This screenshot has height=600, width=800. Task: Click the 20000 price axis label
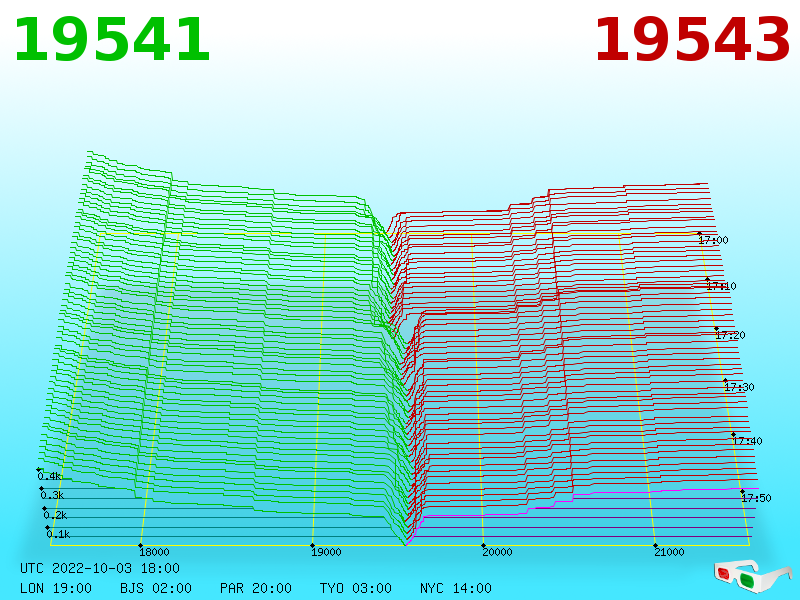(x=497, y=552)
